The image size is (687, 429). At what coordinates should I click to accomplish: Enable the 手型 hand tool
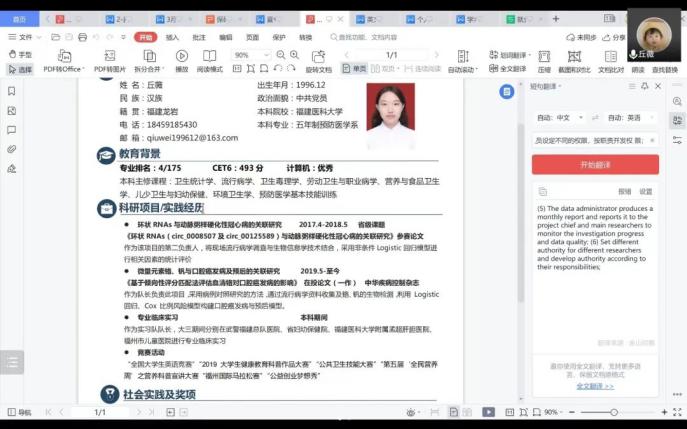click(19, 54)
